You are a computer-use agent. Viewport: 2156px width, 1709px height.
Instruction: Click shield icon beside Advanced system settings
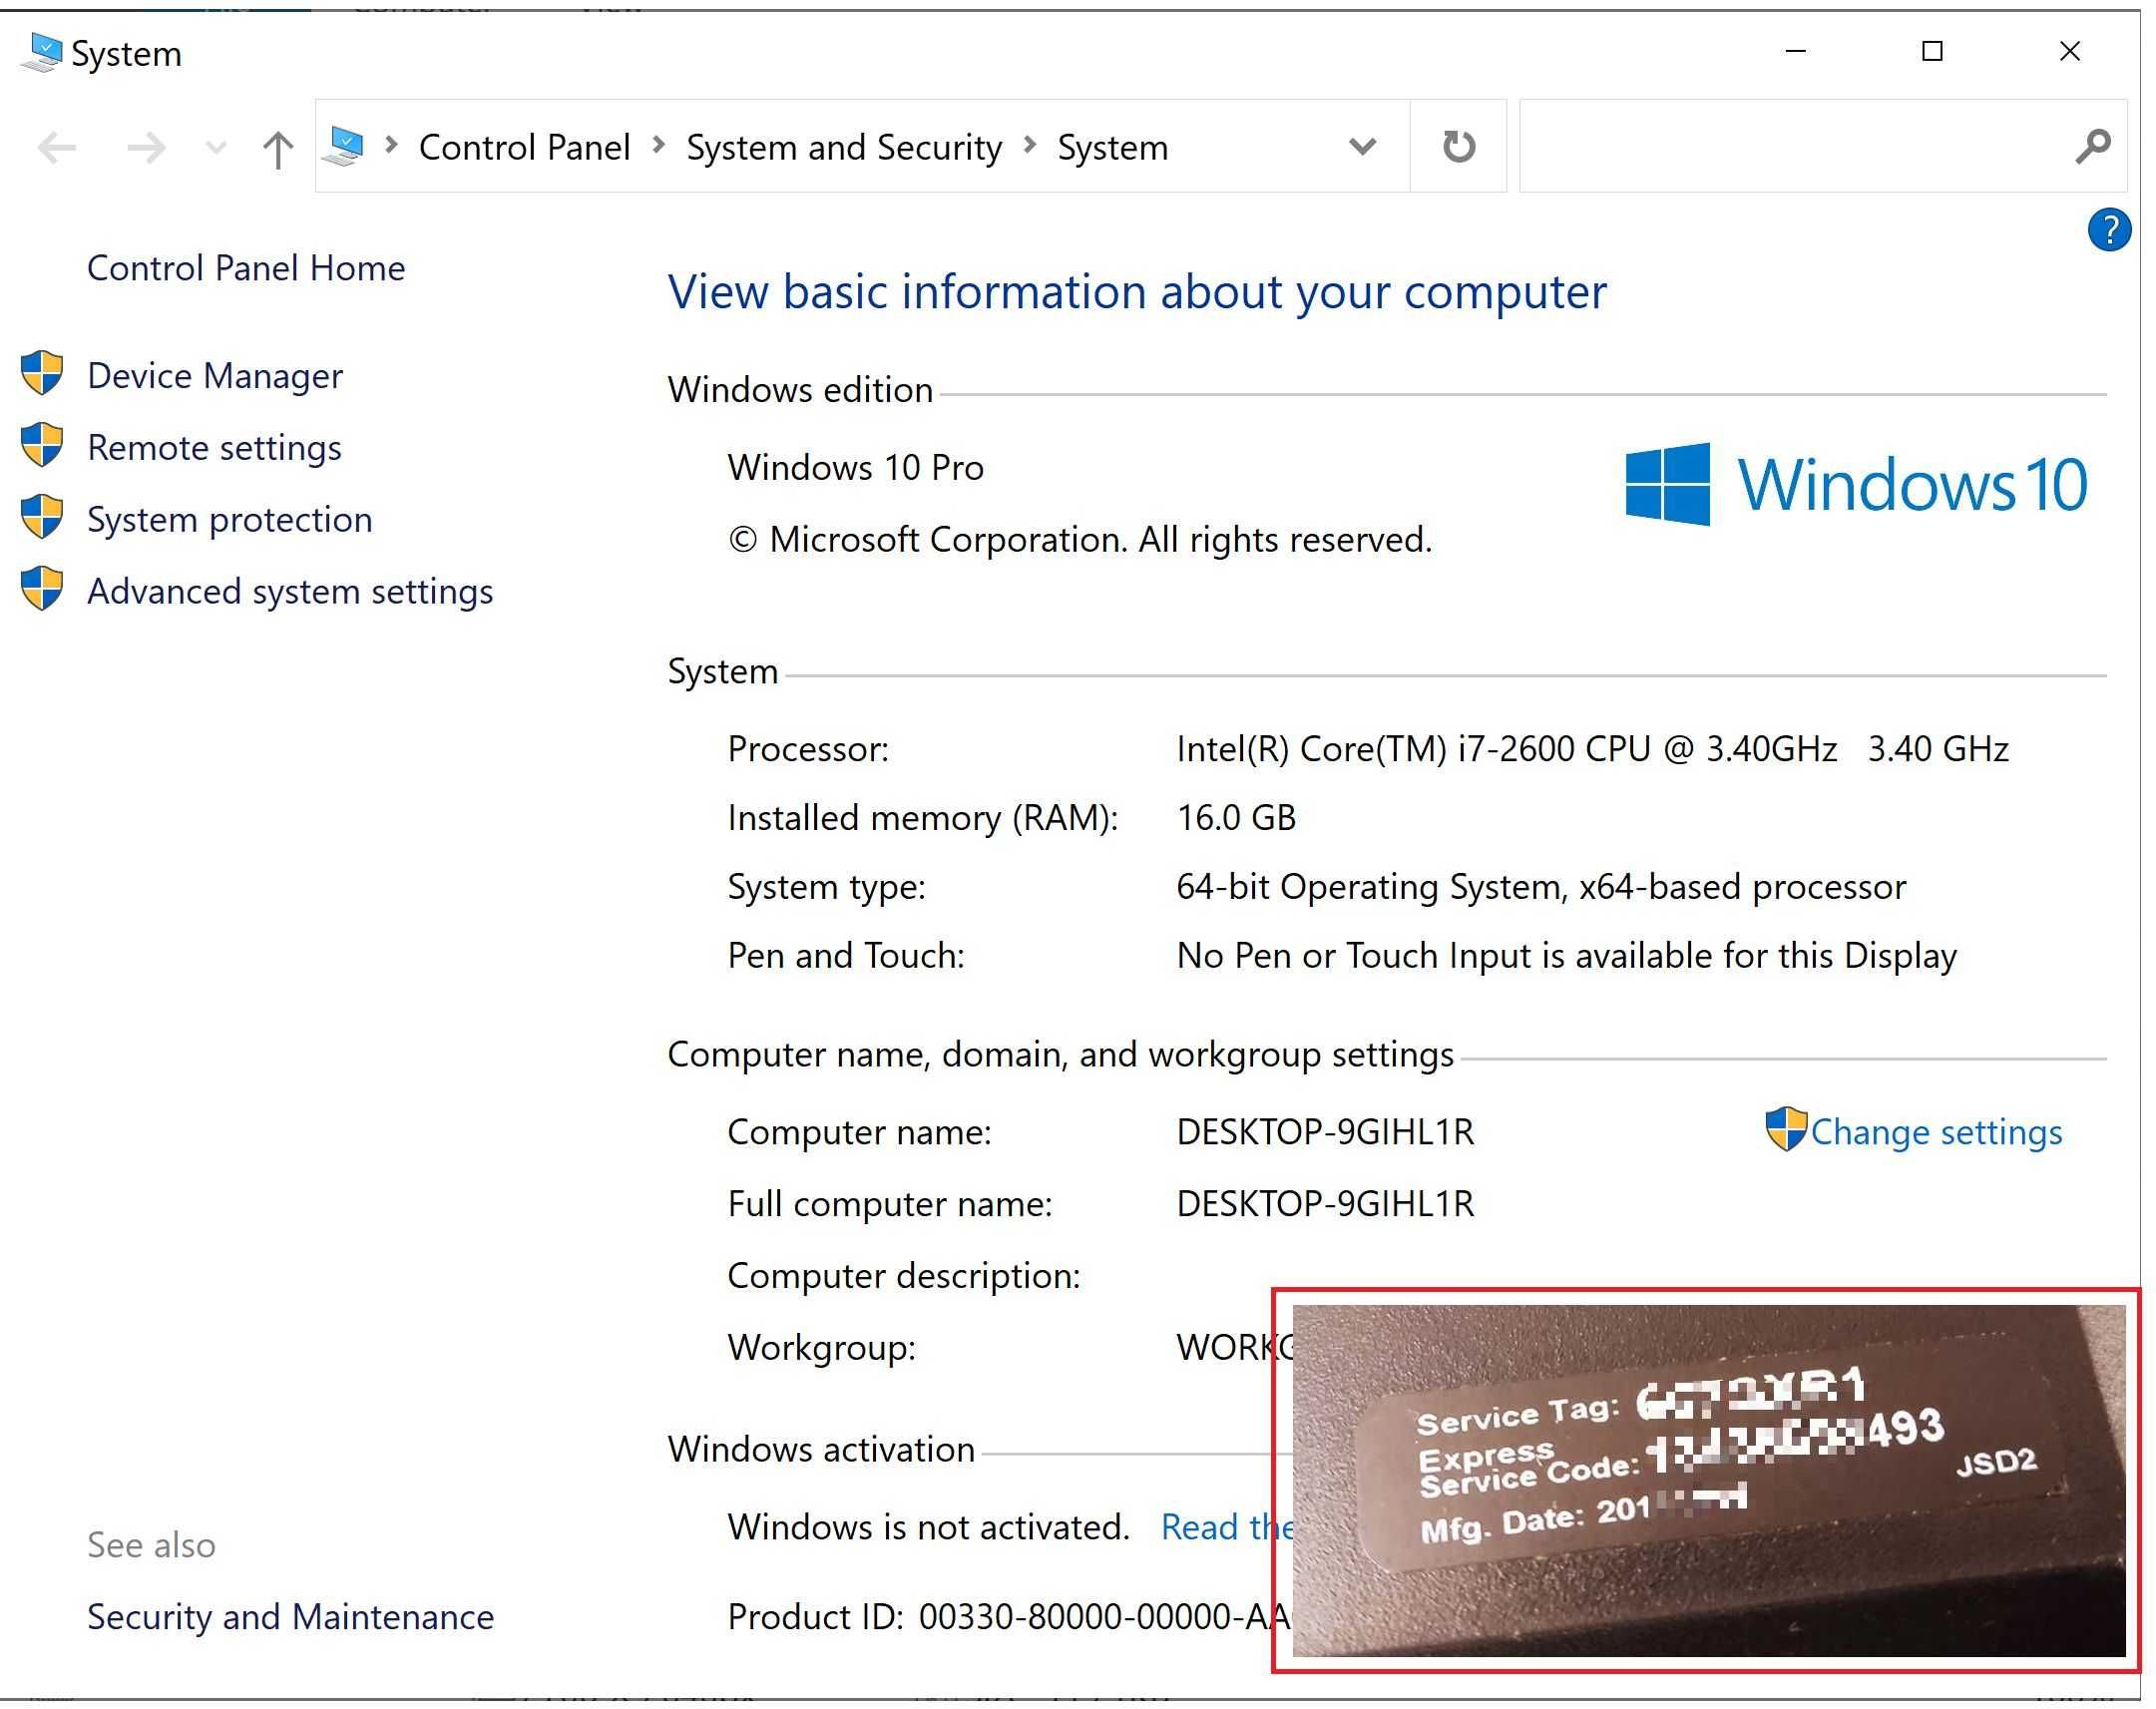click(x=42, y=589)
